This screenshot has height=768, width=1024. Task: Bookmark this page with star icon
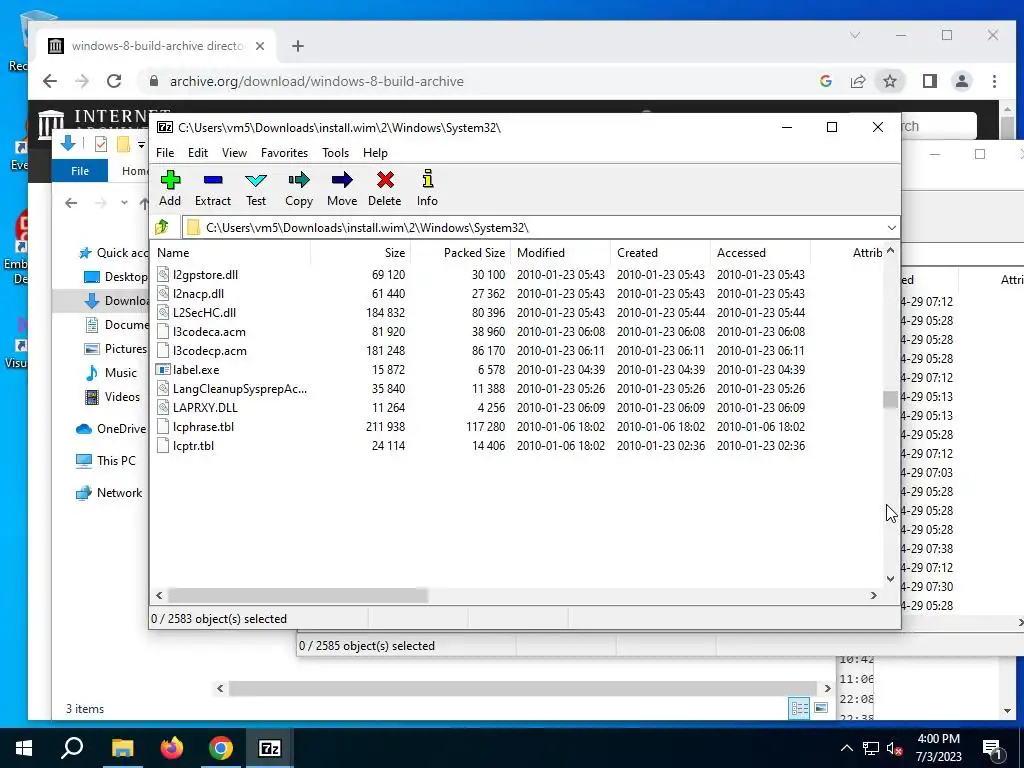pos(889,81)
